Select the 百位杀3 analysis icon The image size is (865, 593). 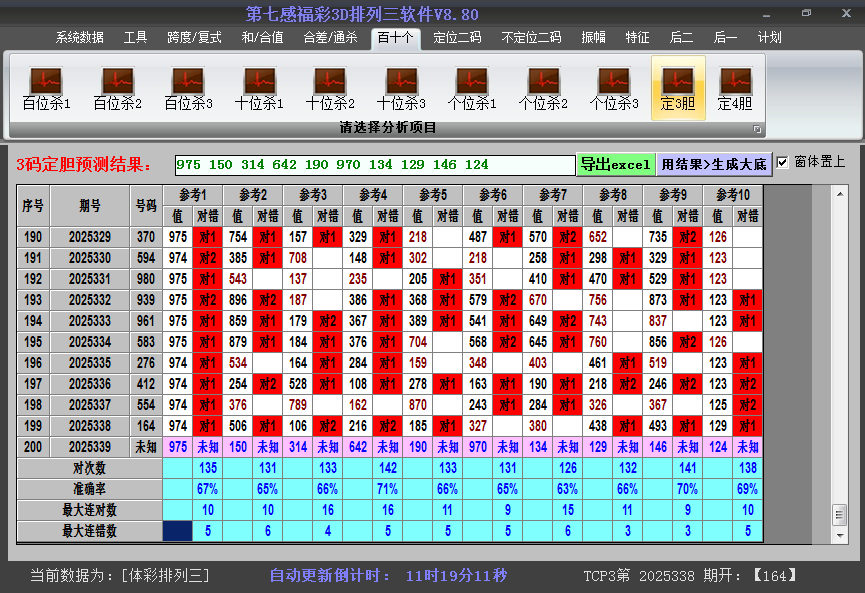187,85
